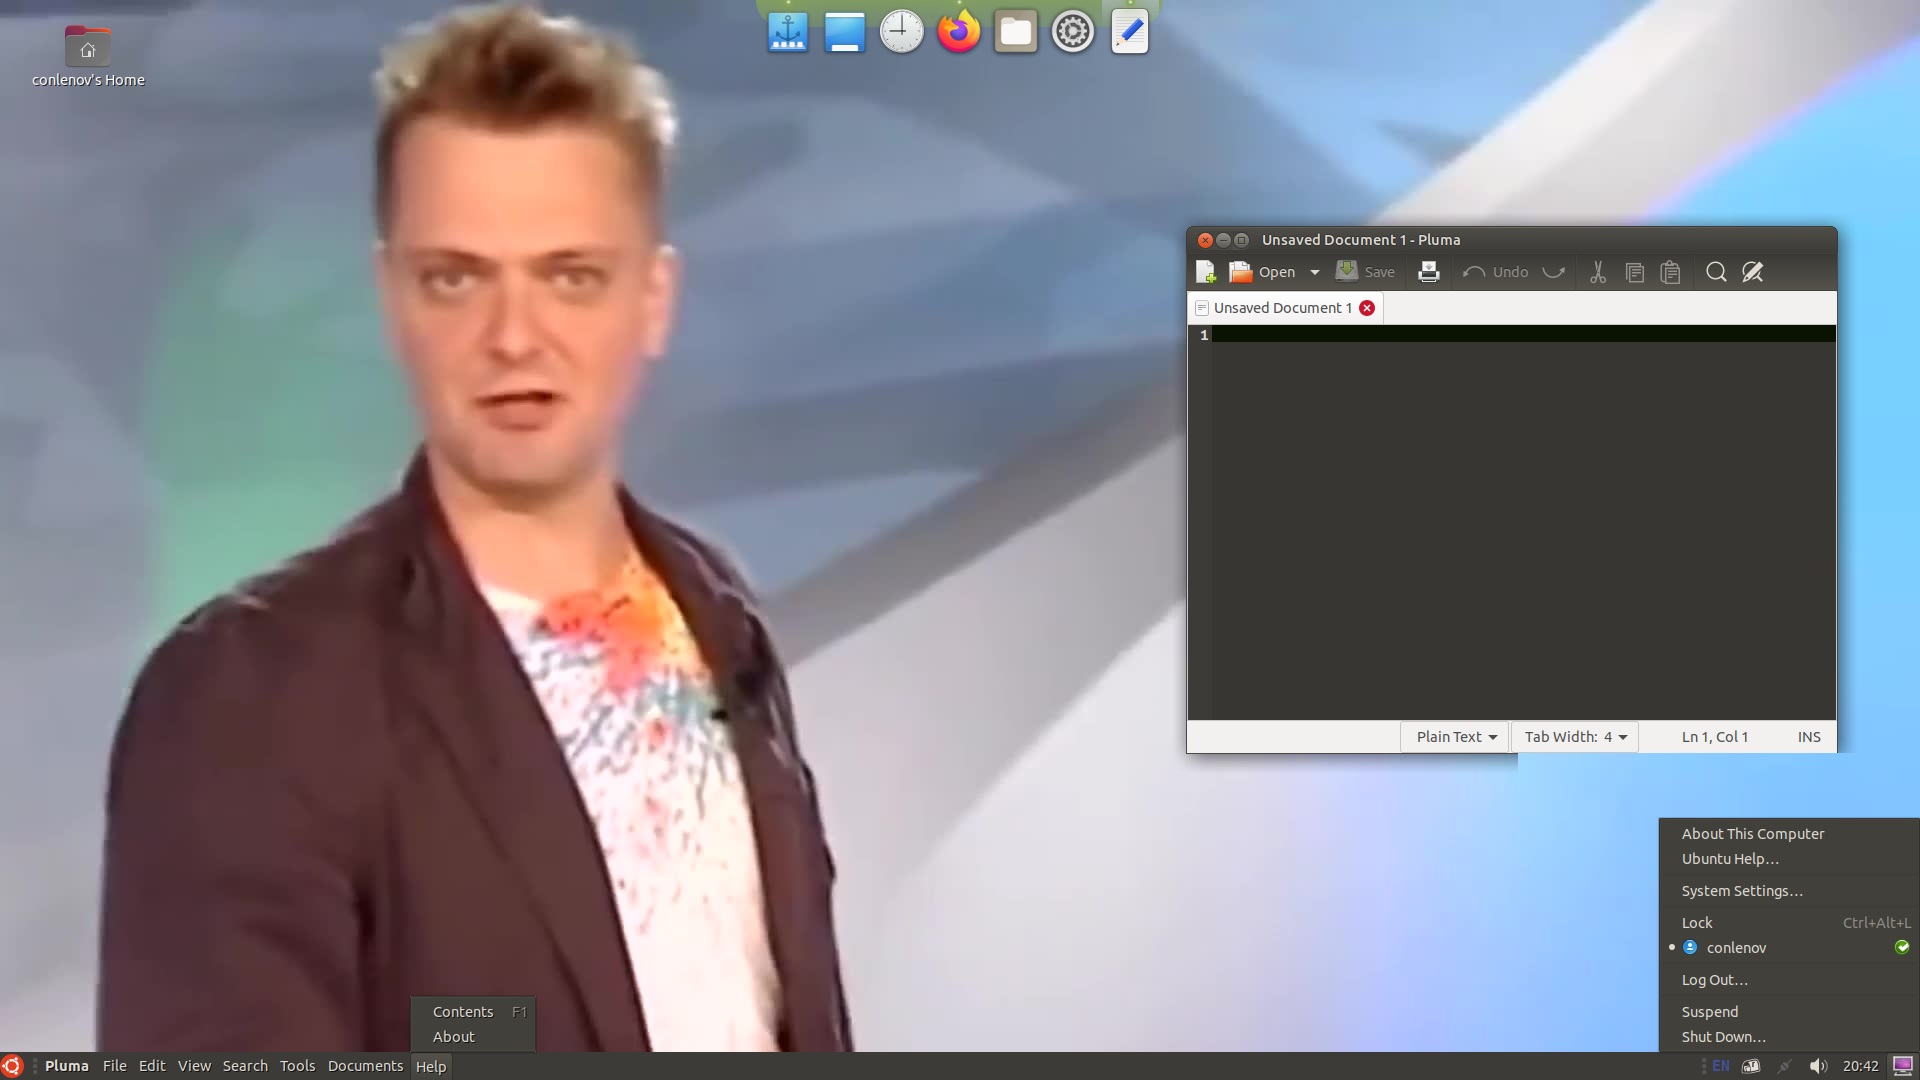Select Contents from the Help menu
1920x1080 pixels.
(473, 1012)
